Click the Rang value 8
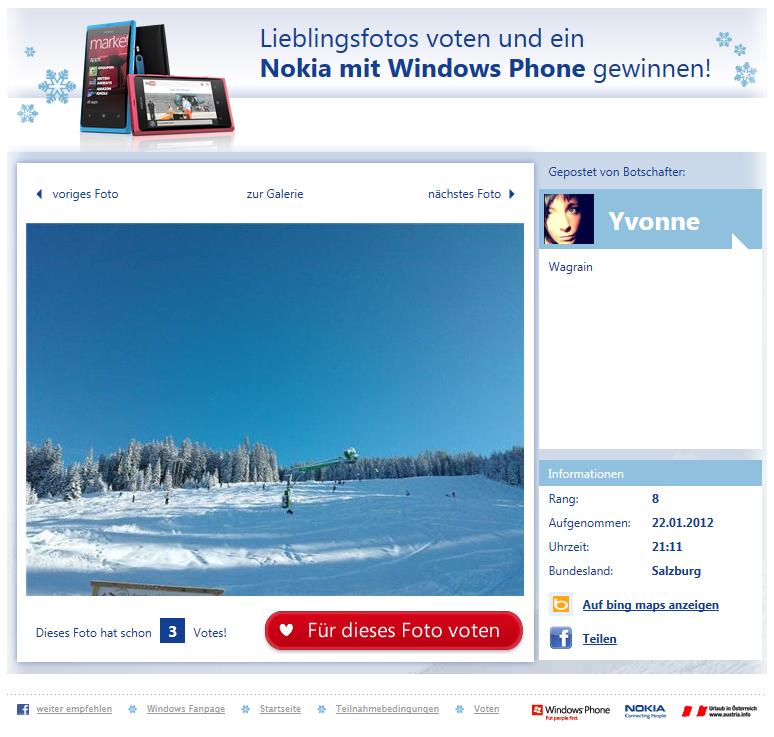The width and height of the screenshot is (774, 737). (x=656, y=499)
